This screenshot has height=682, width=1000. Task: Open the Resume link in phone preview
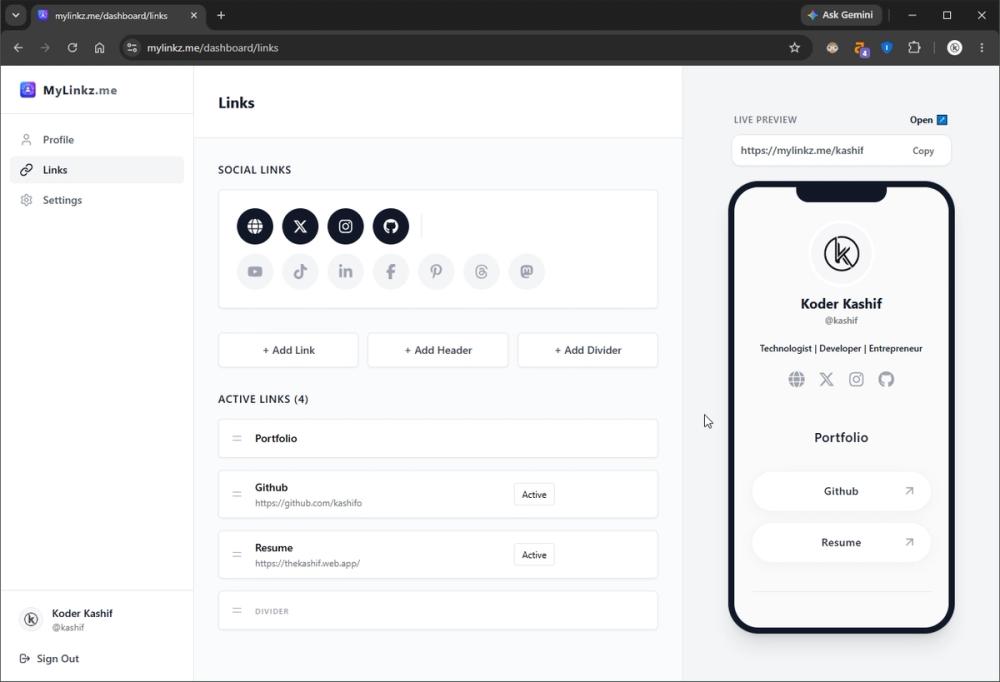pyautogui.click(x=841, y=542)
